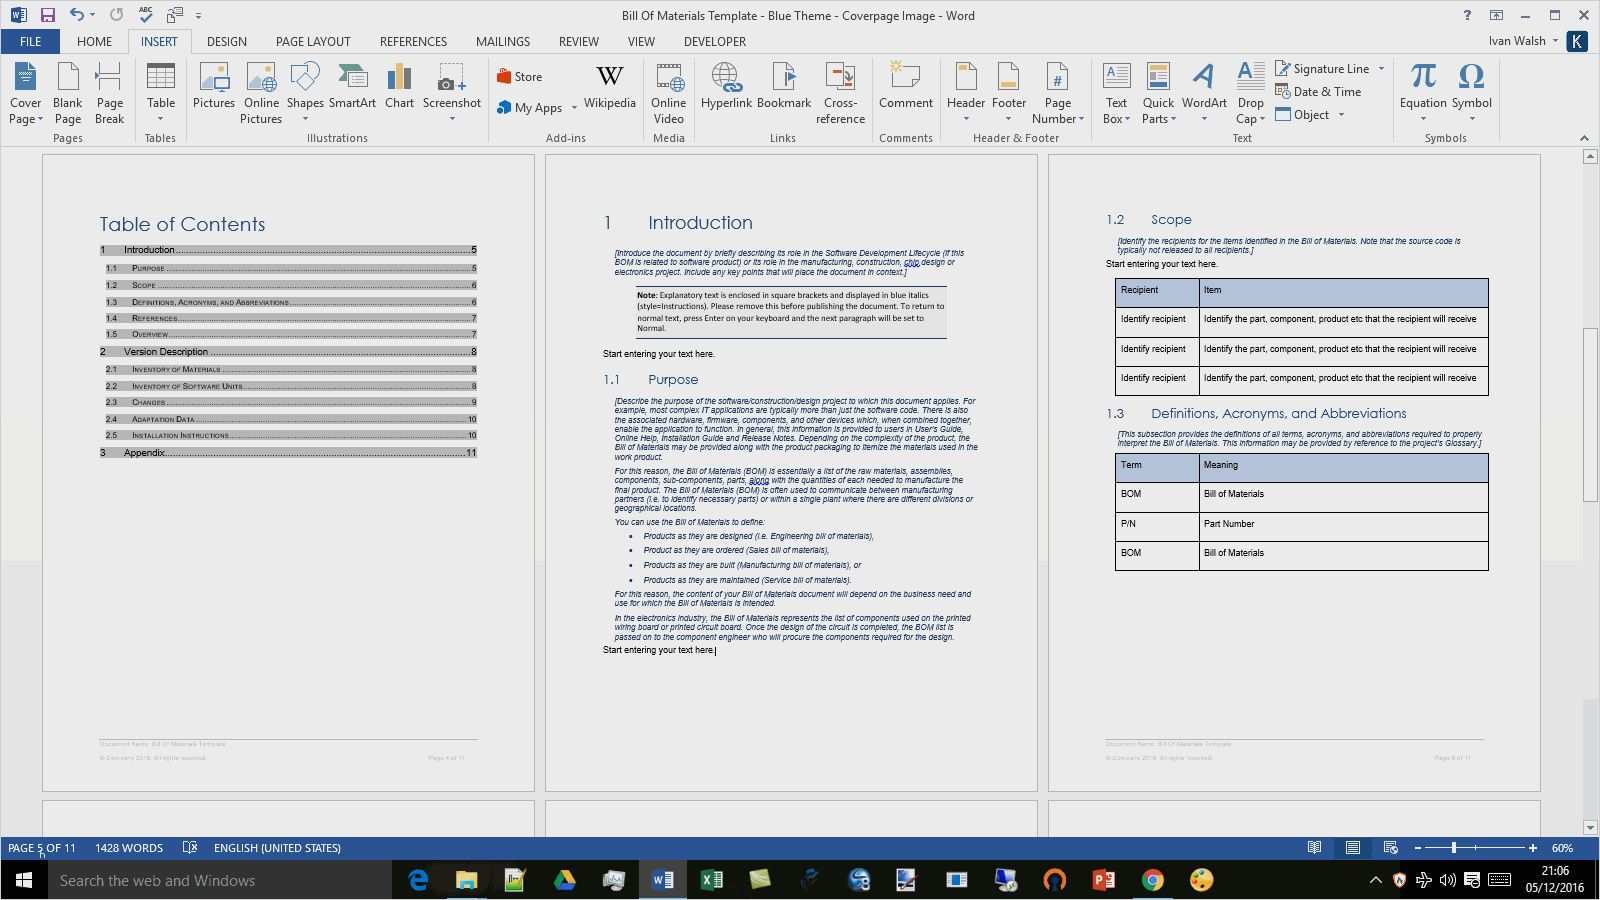This screenshot has width=1600, height=900.
Task: Expand the Equation dropdown
Action: 1423,119
